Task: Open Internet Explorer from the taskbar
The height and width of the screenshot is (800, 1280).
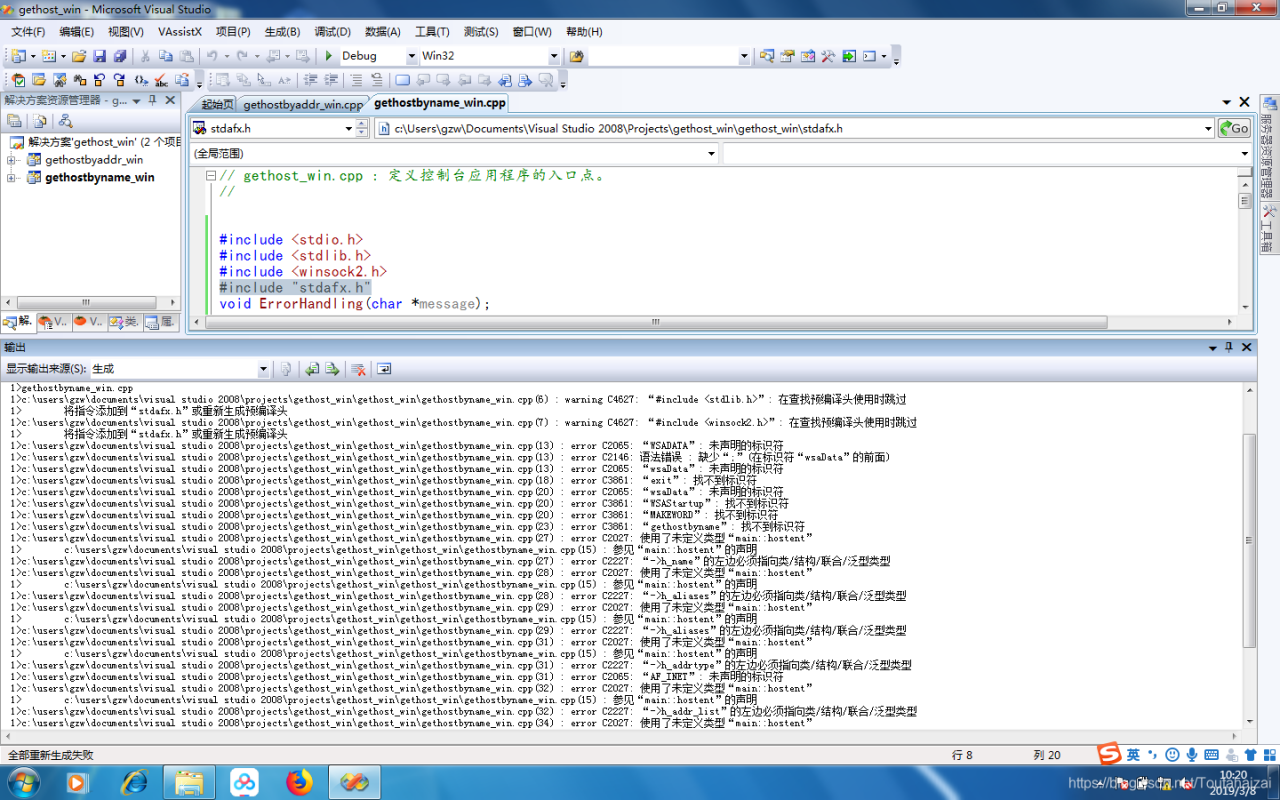Action: coord(133,781)
